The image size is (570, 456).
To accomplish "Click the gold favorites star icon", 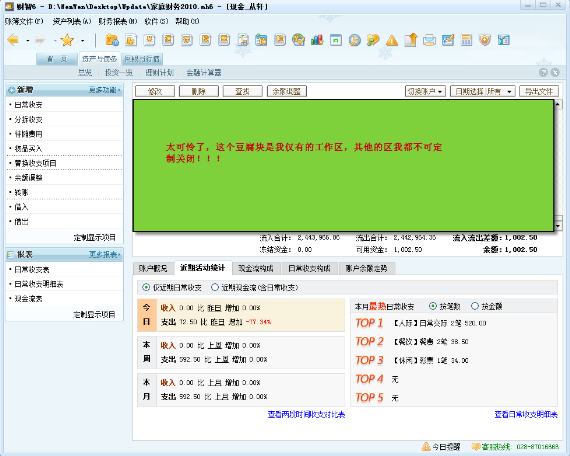I will point(67,40).
